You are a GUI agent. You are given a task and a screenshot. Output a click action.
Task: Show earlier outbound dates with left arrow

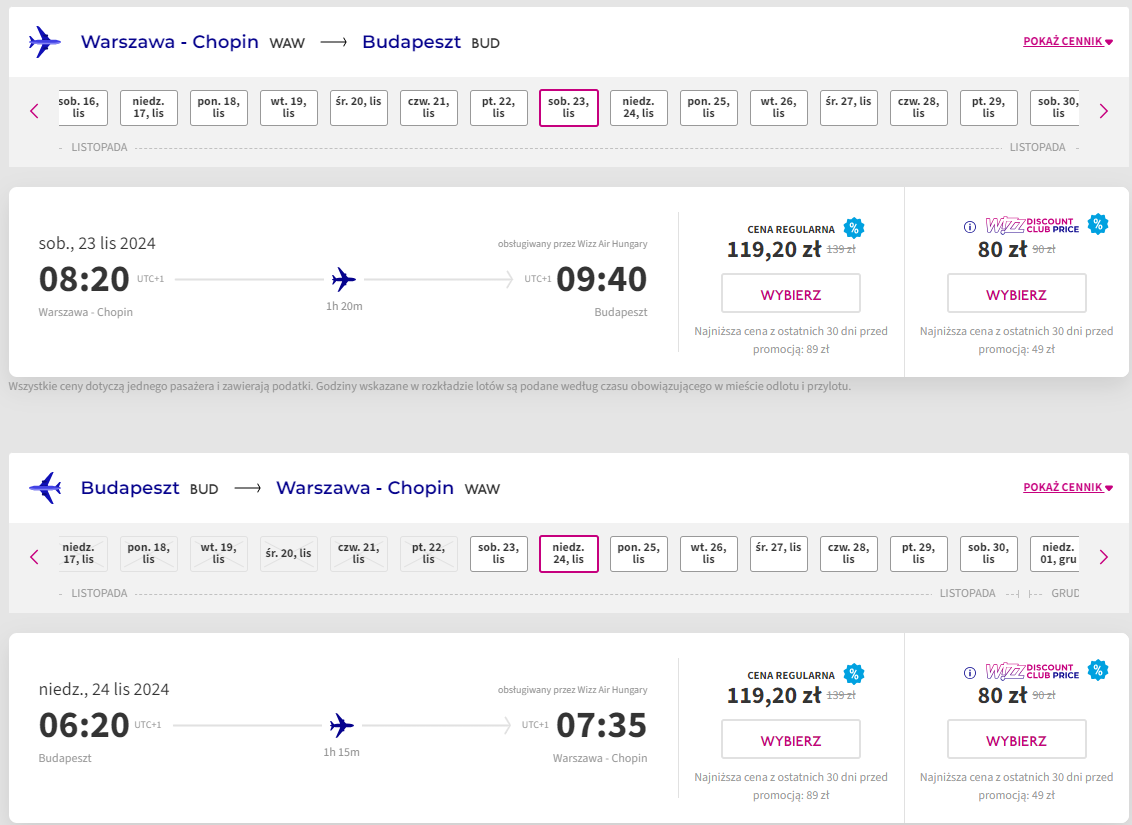(34, 111)
